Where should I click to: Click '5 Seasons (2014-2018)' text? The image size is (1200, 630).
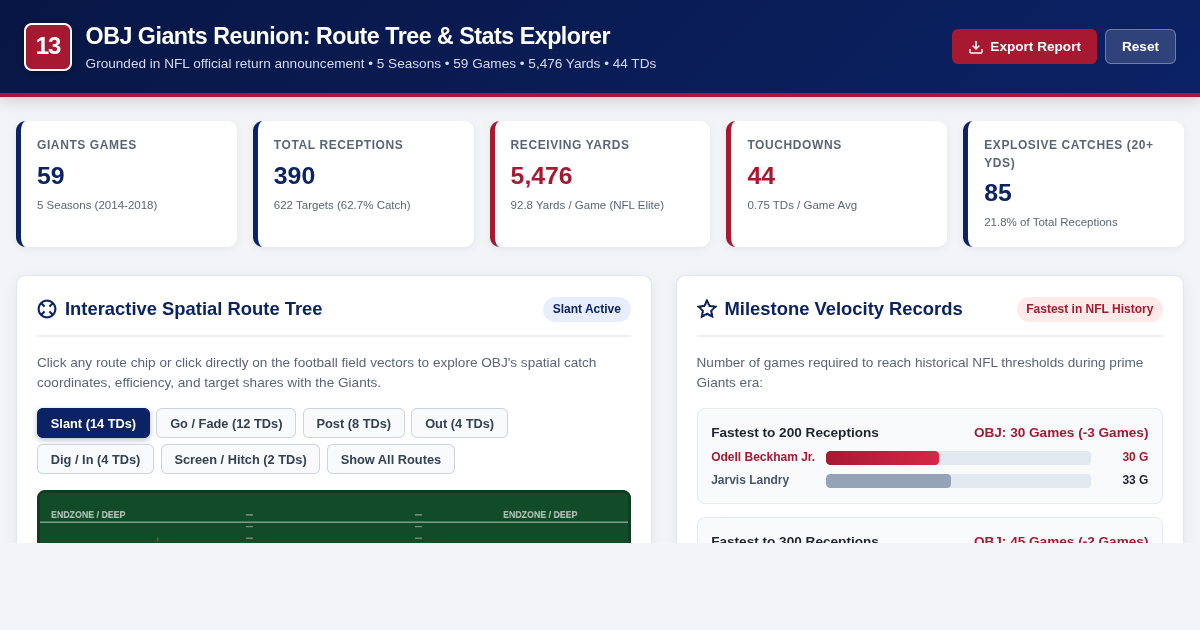(x=97, y=205)
